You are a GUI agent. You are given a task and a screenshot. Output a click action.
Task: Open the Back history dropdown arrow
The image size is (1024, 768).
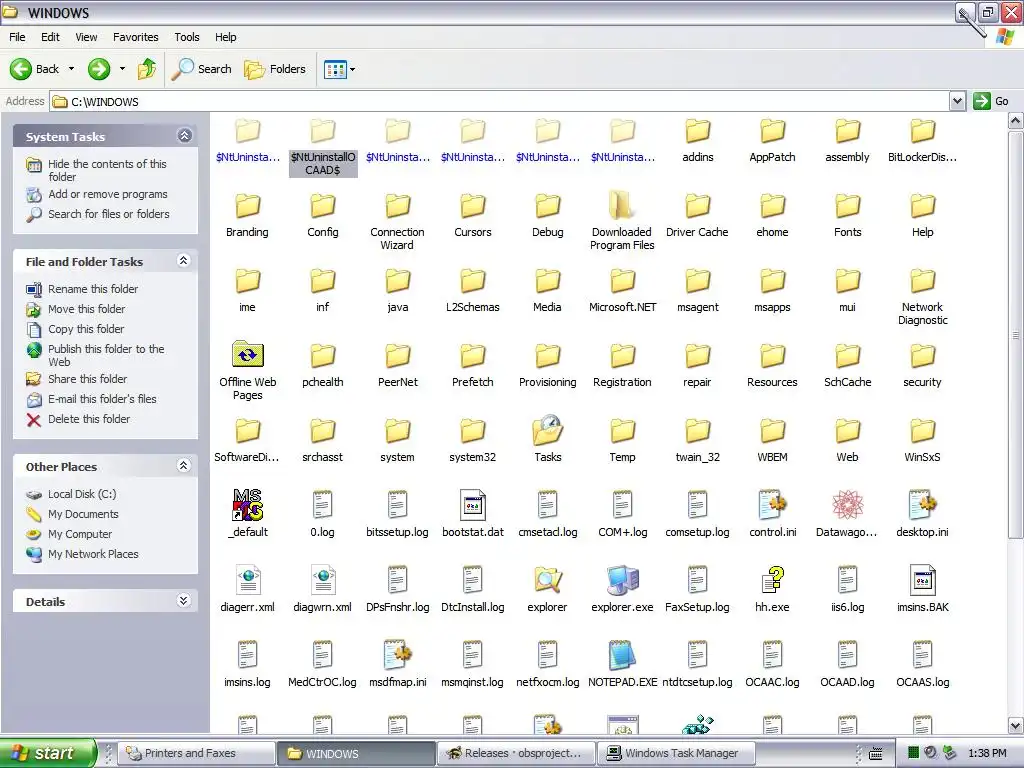(x=71, y=69)
